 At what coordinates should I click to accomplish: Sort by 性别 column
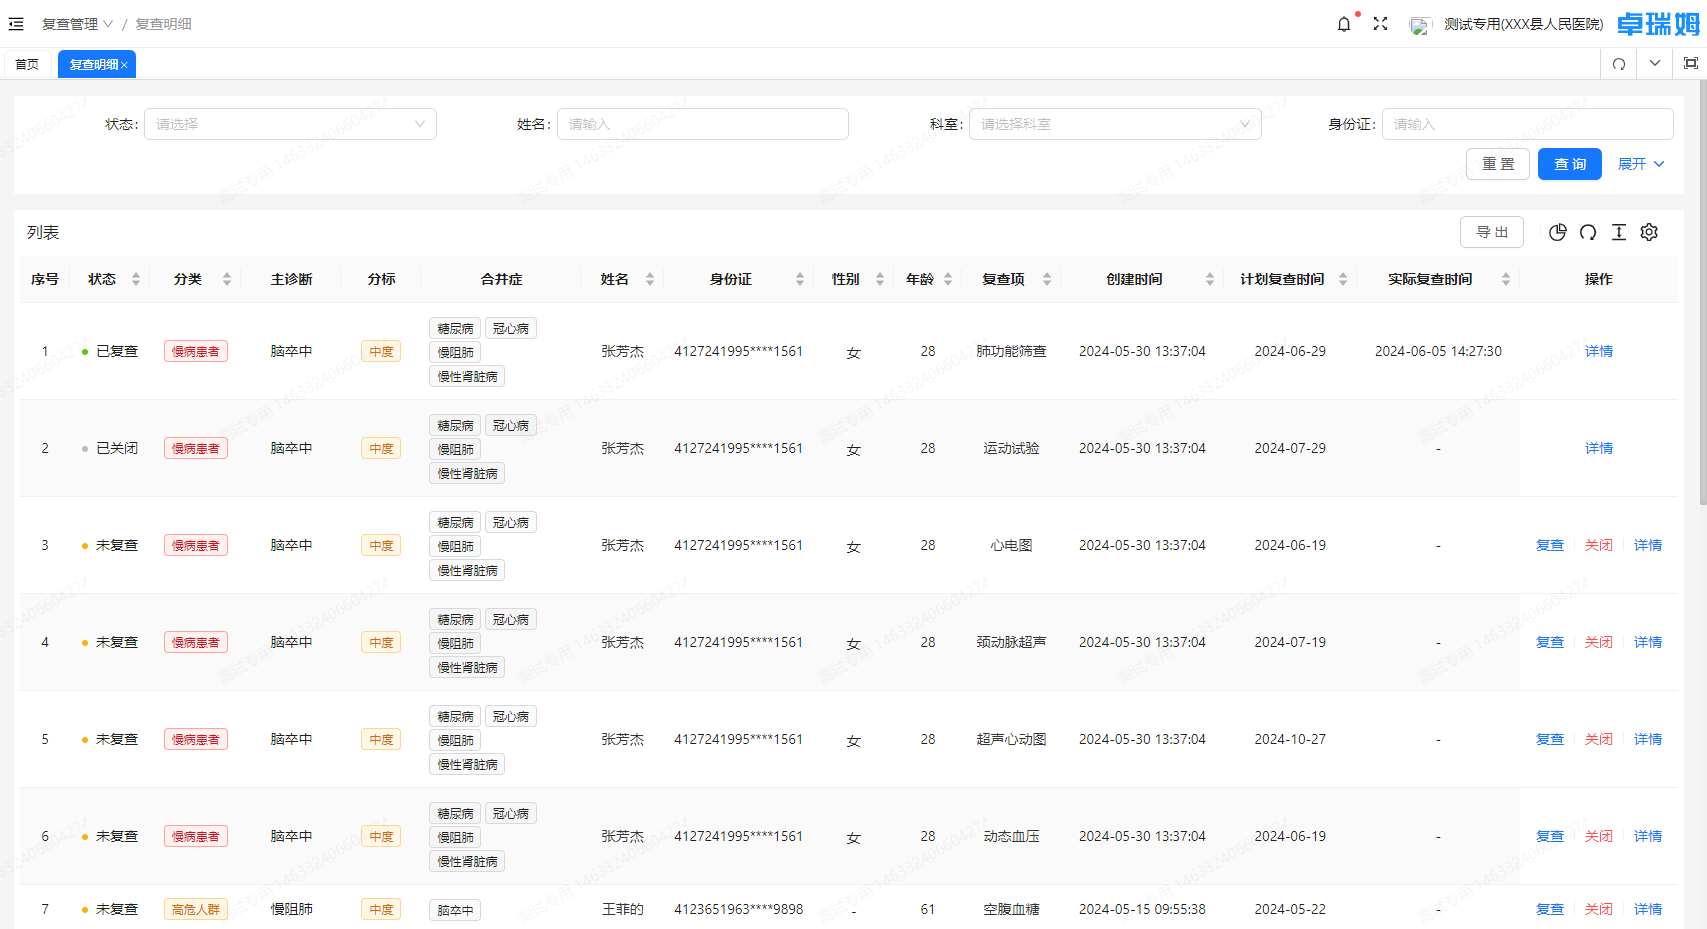[880, 279]
